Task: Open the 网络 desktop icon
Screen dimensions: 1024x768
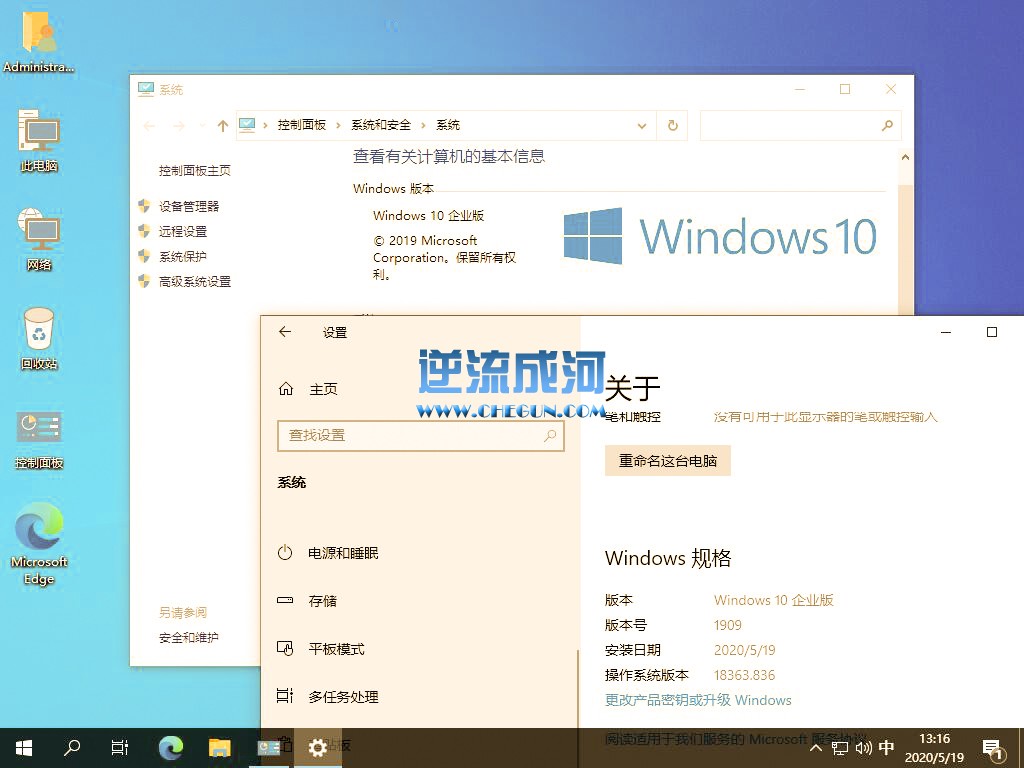Action: pyautogui.click(x=39, y=239)
